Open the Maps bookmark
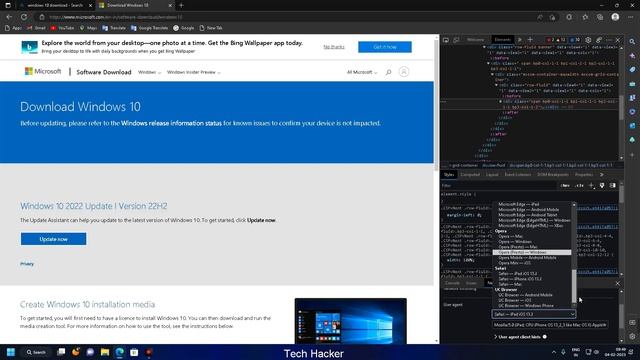The height and width of the screenshot is (360, 640). coord(88,28)
